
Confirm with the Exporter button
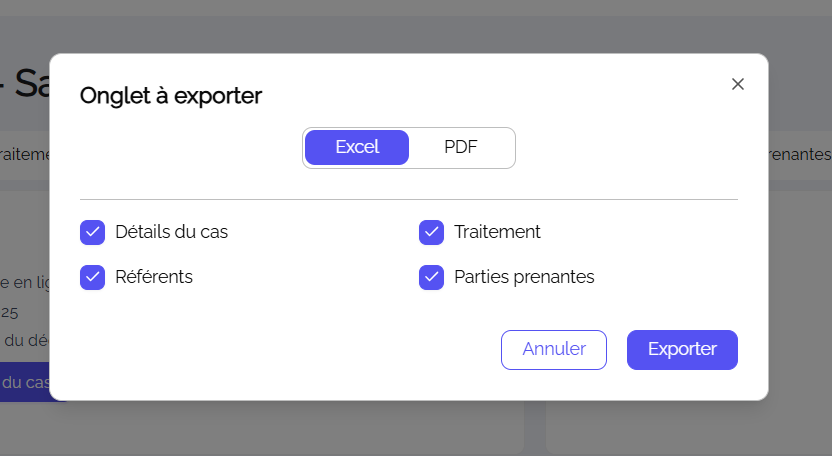[x=682, y=350]
